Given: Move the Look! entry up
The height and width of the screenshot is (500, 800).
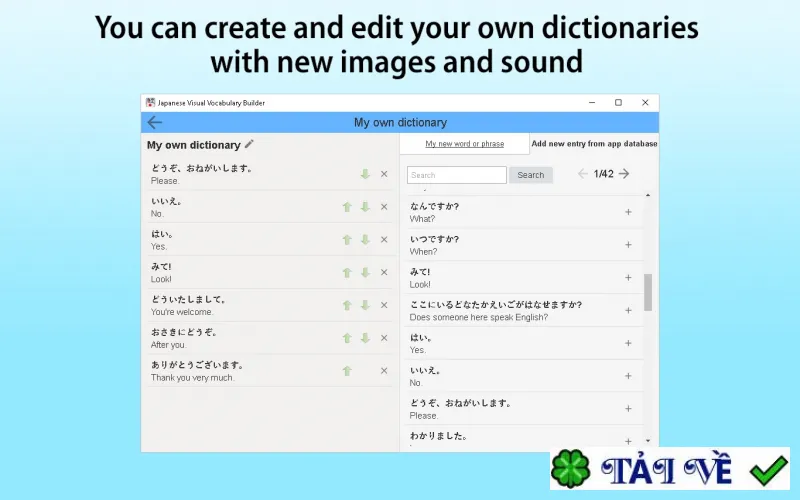Looking at the screenshot, I should [x=347, y=272].
